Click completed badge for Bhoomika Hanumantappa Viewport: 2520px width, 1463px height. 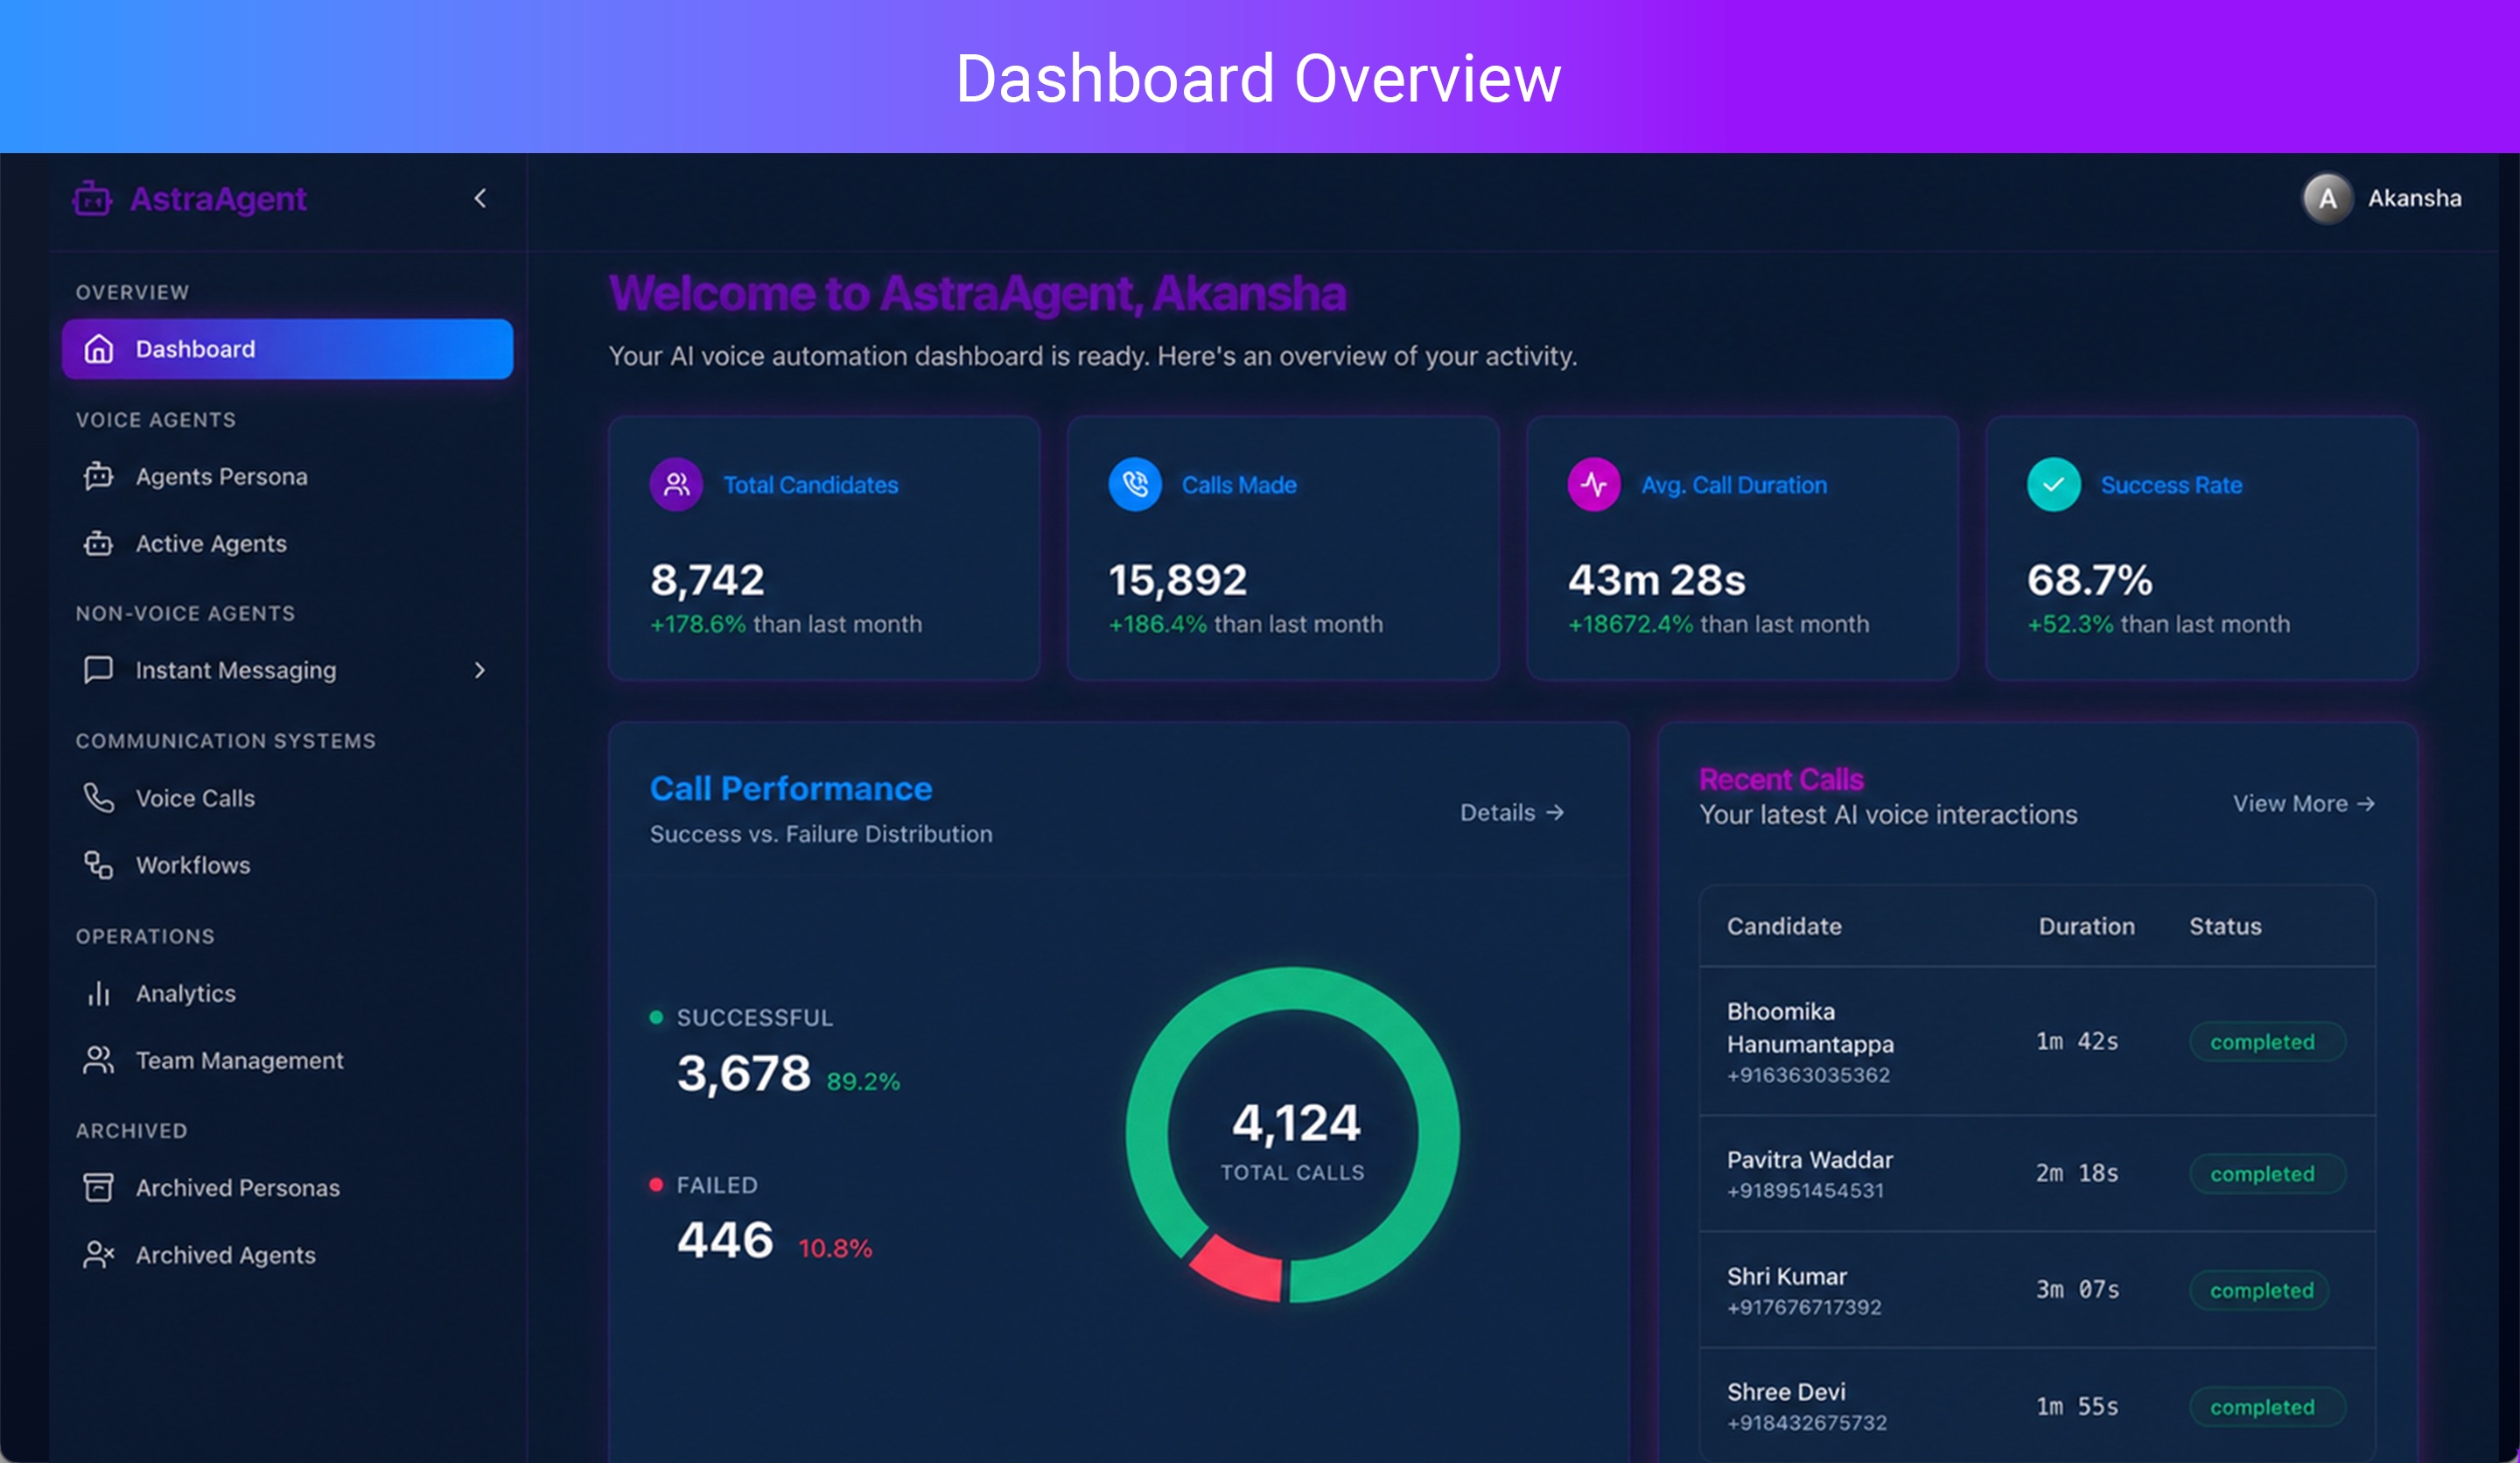point(2267,1041)
